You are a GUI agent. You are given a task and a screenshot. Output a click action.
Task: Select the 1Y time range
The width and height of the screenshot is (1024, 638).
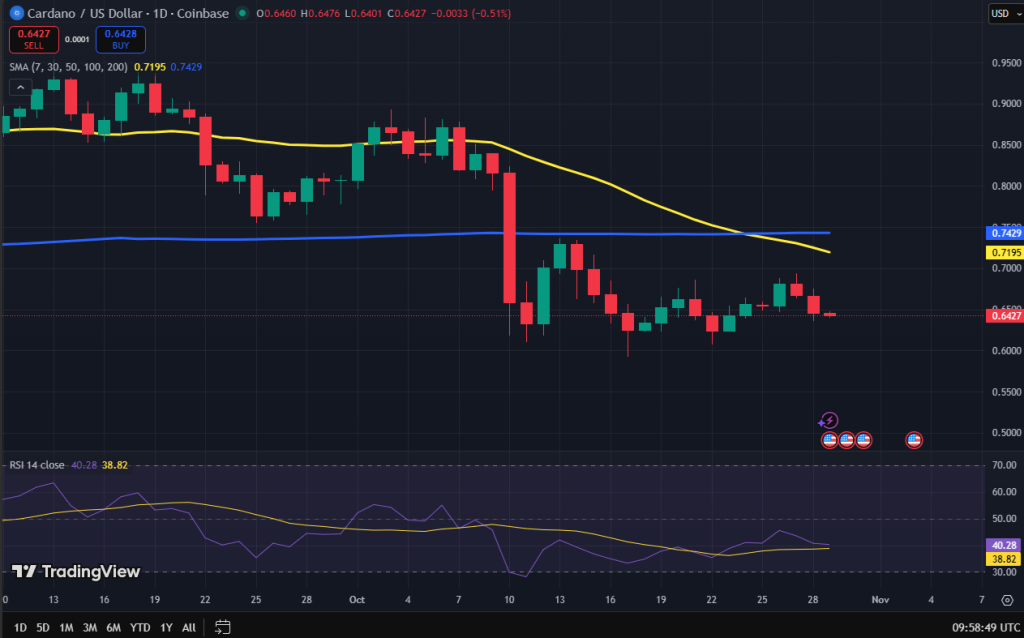tap(167, 628)
